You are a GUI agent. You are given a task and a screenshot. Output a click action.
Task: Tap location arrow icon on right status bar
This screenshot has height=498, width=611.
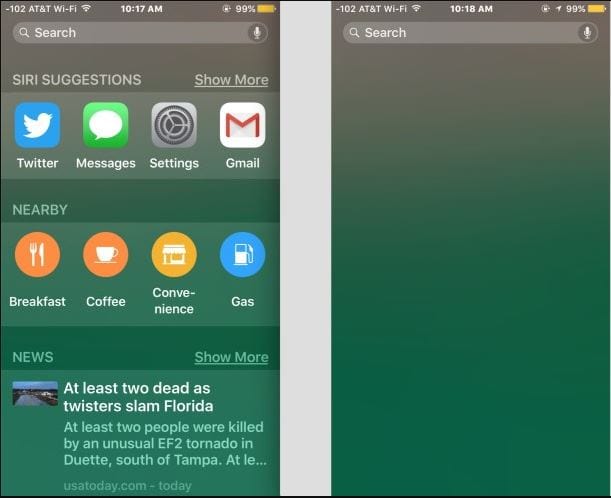tap(559, 9)
